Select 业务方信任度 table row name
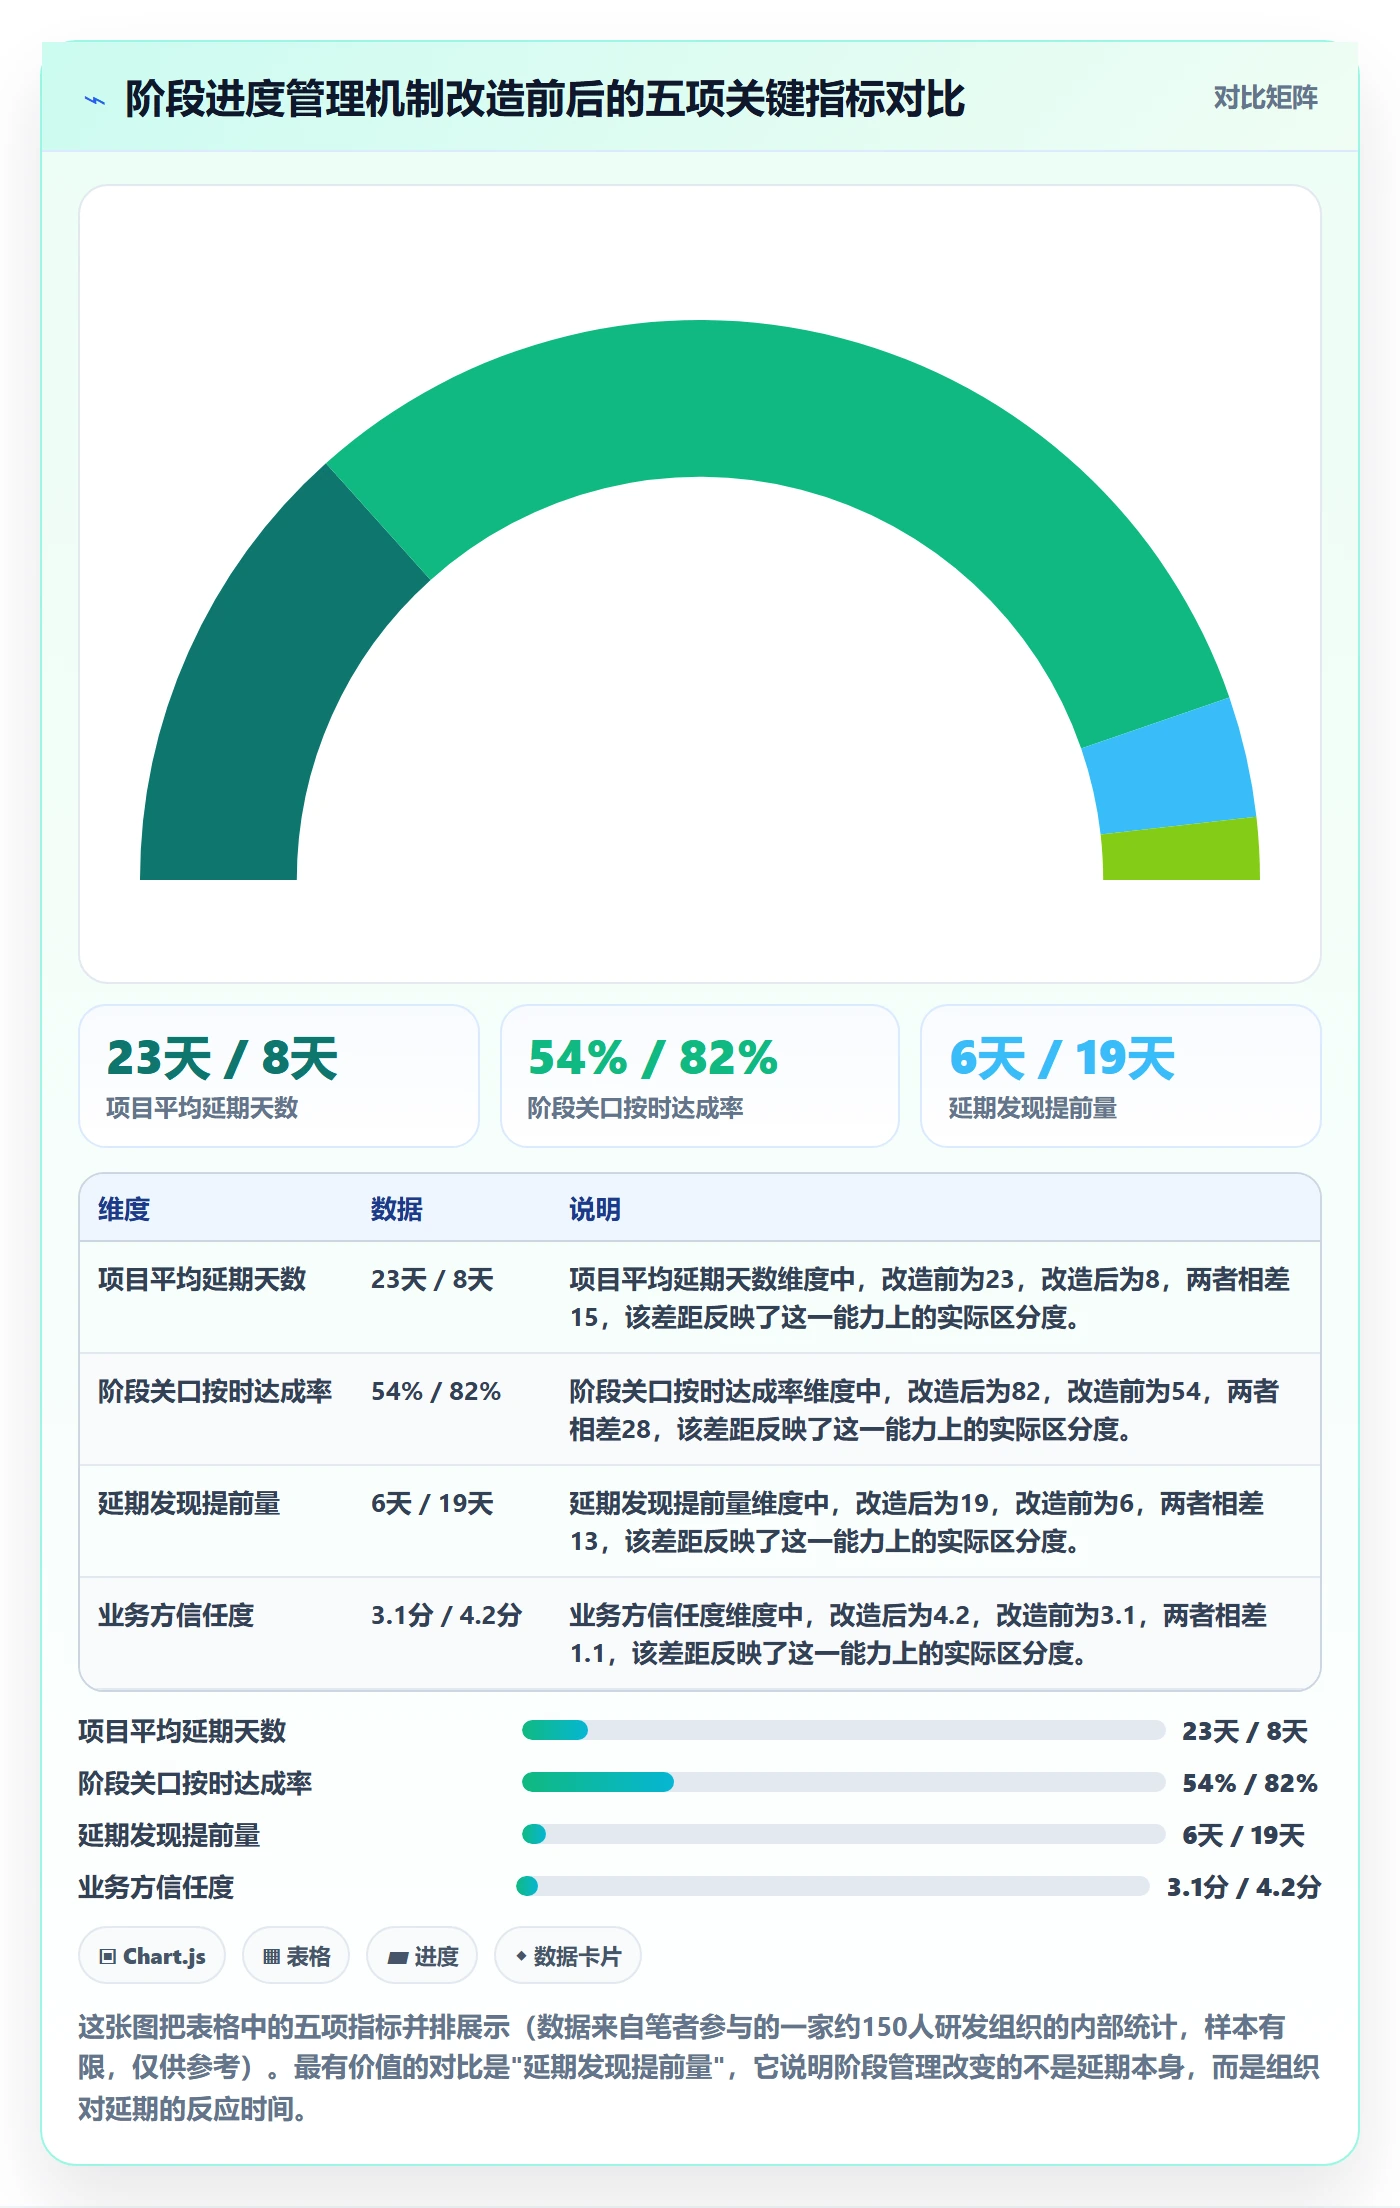Viewport: 1400px width, 2208px height. coord(176,1615)
